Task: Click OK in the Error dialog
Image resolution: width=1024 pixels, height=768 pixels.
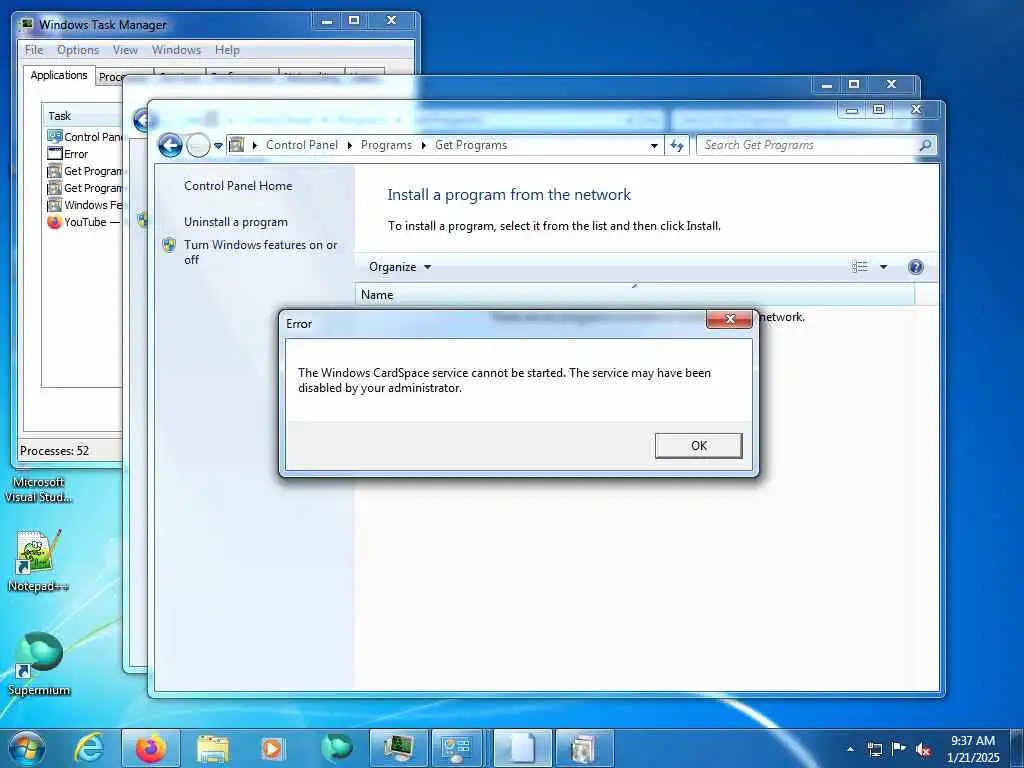Action: (x=698, y=445)
